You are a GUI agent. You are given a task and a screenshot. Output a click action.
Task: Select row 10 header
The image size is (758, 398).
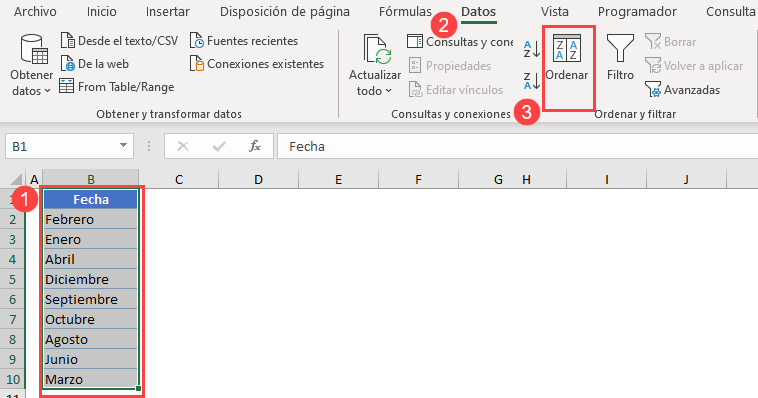point(13,380)
